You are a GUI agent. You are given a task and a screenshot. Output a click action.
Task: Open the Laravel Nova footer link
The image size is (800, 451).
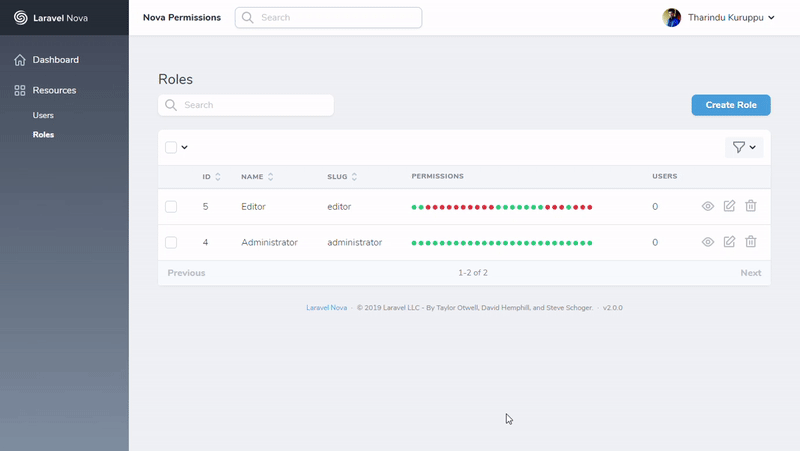(326, 308)
